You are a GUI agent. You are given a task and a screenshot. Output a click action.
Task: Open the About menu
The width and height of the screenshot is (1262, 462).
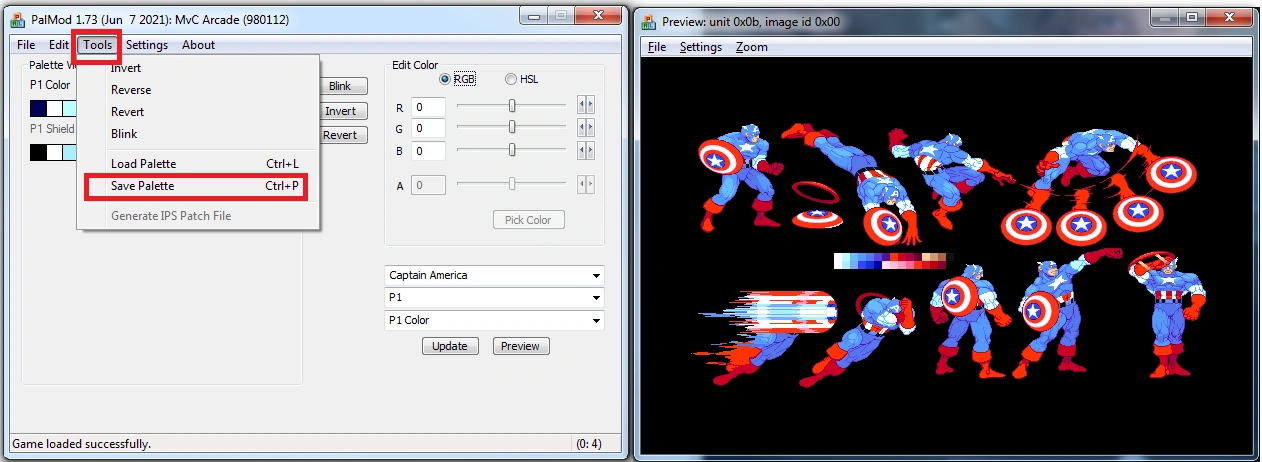click(198, 45)
